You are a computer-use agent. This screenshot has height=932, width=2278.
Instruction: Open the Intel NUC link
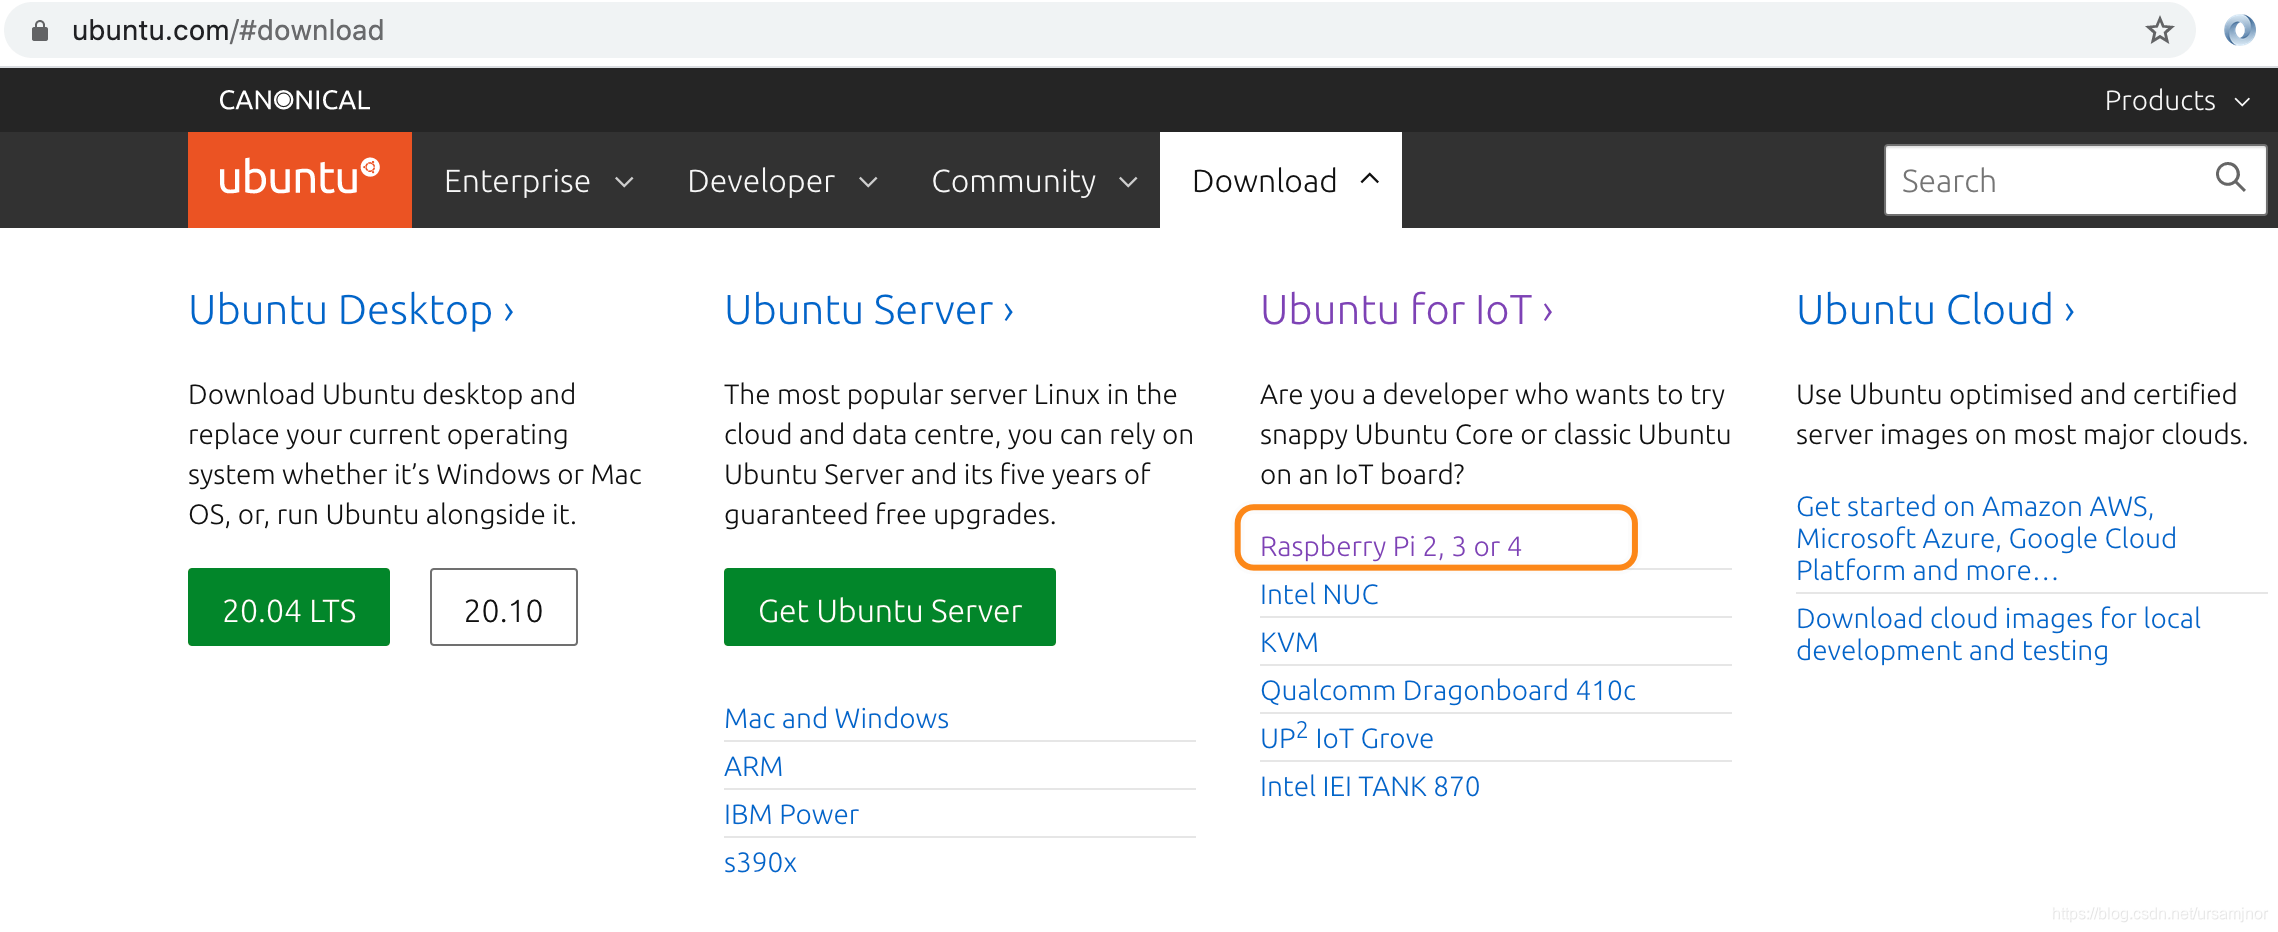pyautogui.click(x=1319, y=594)
